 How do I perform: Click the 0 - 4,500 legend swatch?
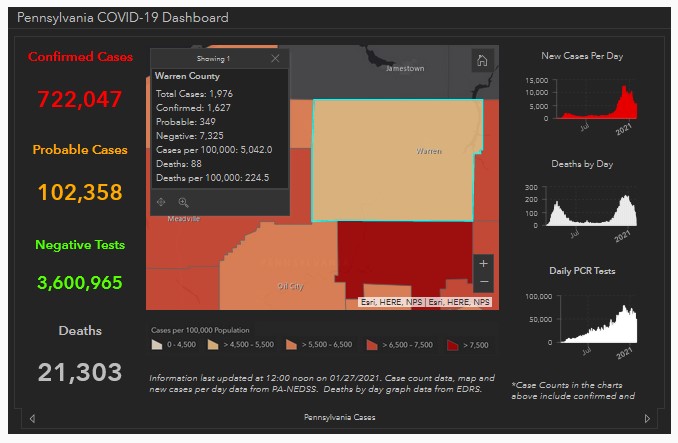click(x=156, y=345)
